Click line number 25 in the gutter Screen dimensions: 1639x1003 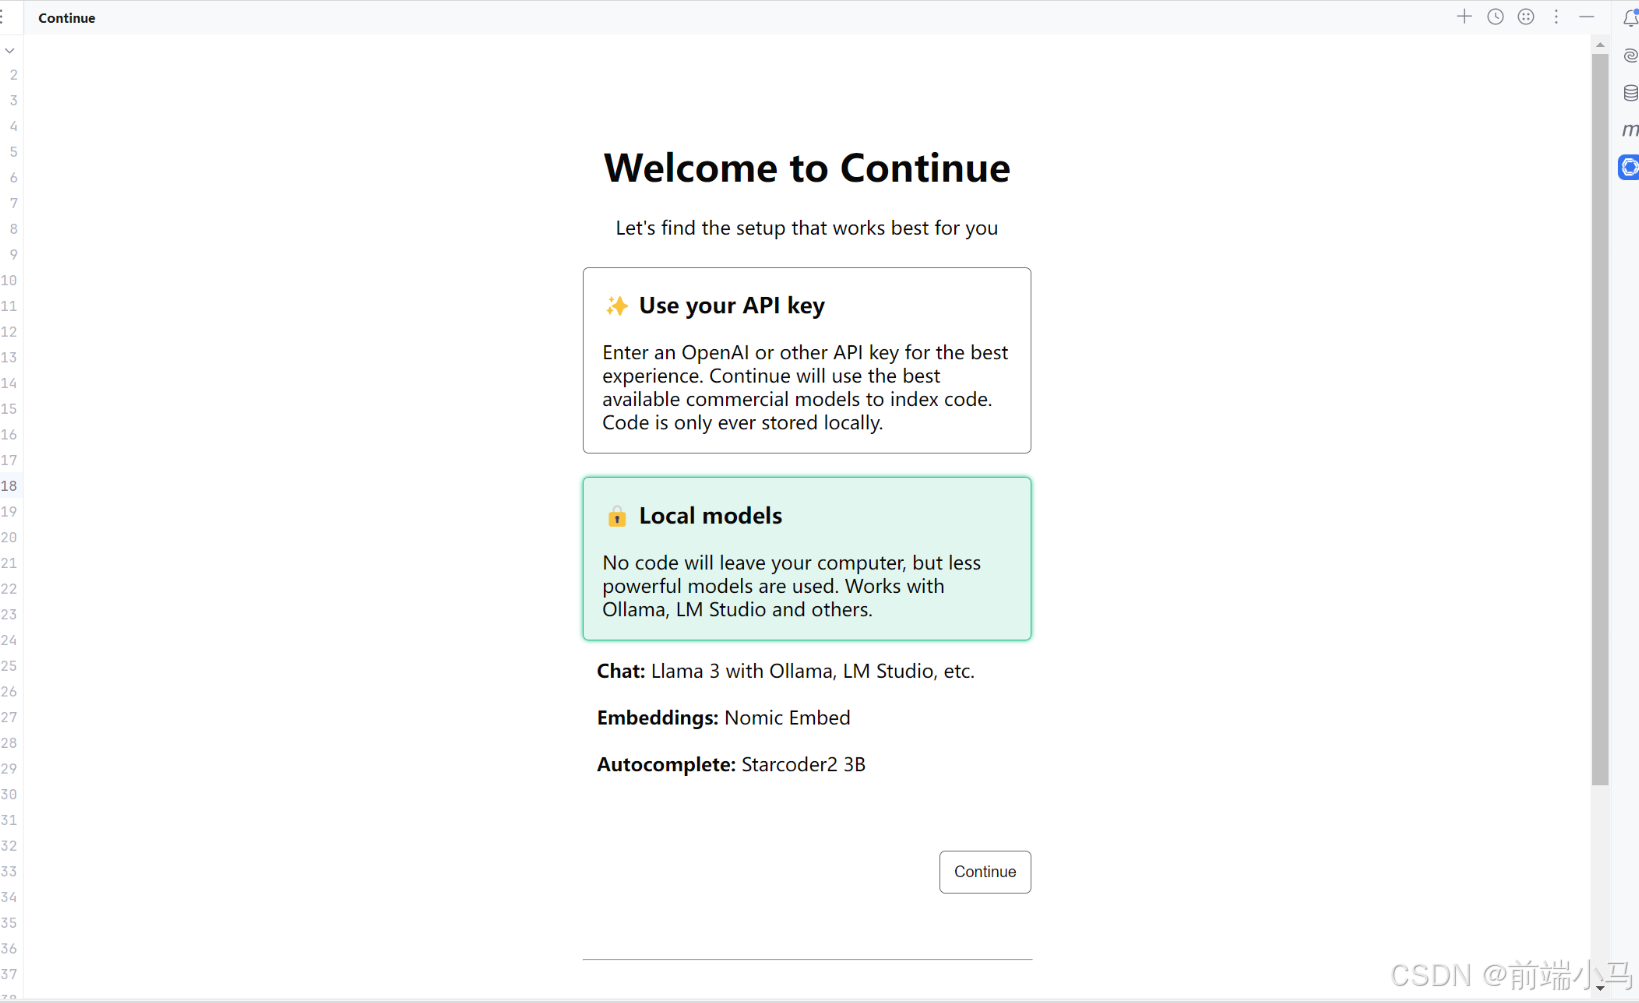pyautogui.click(x=9, y=666)
